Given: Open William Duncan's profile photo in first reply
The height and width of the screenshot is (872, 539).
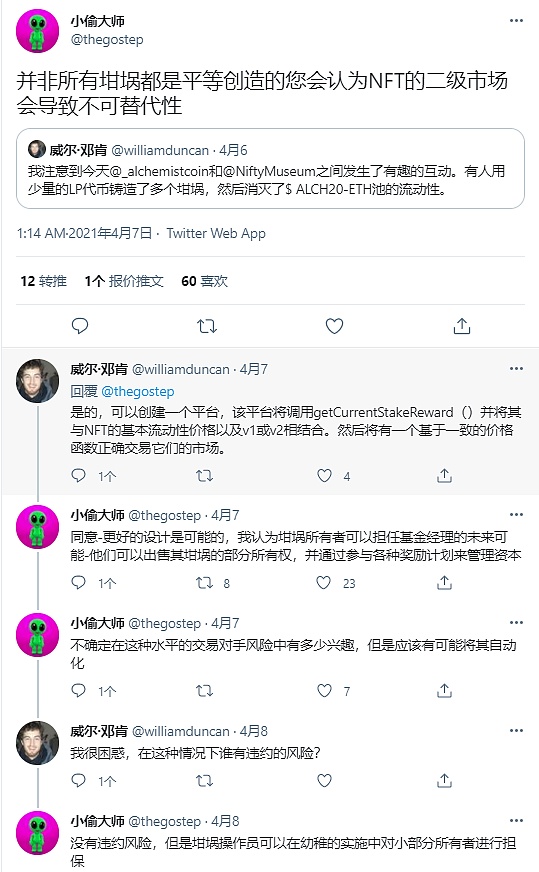Looking at the screenshot, I should 37,380.
